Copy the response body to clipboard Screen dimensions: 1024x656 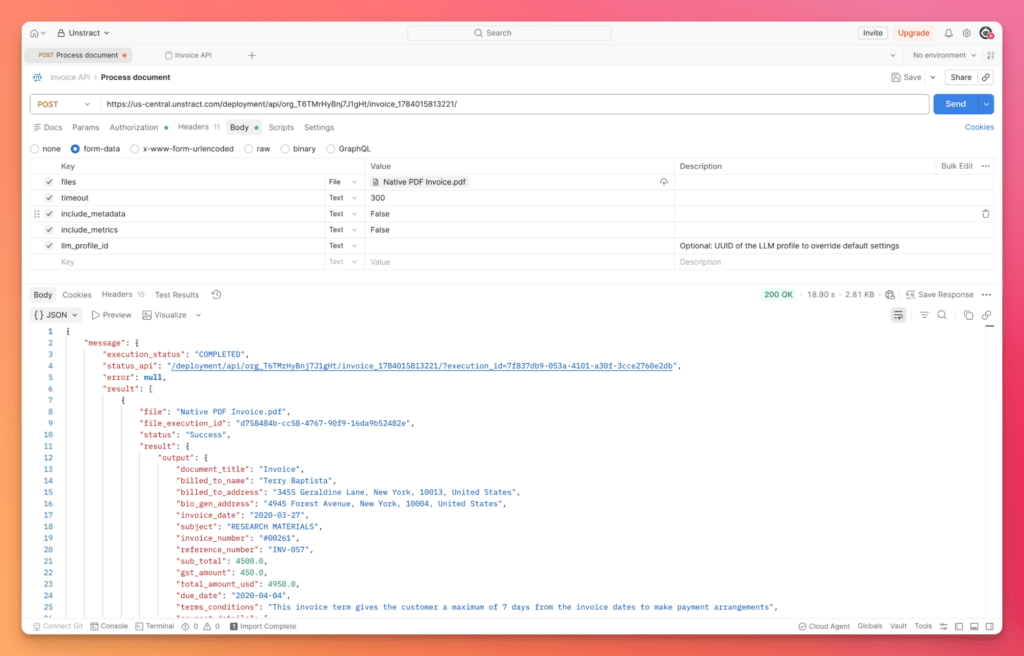pyautogui.click(x=968, y=315)
